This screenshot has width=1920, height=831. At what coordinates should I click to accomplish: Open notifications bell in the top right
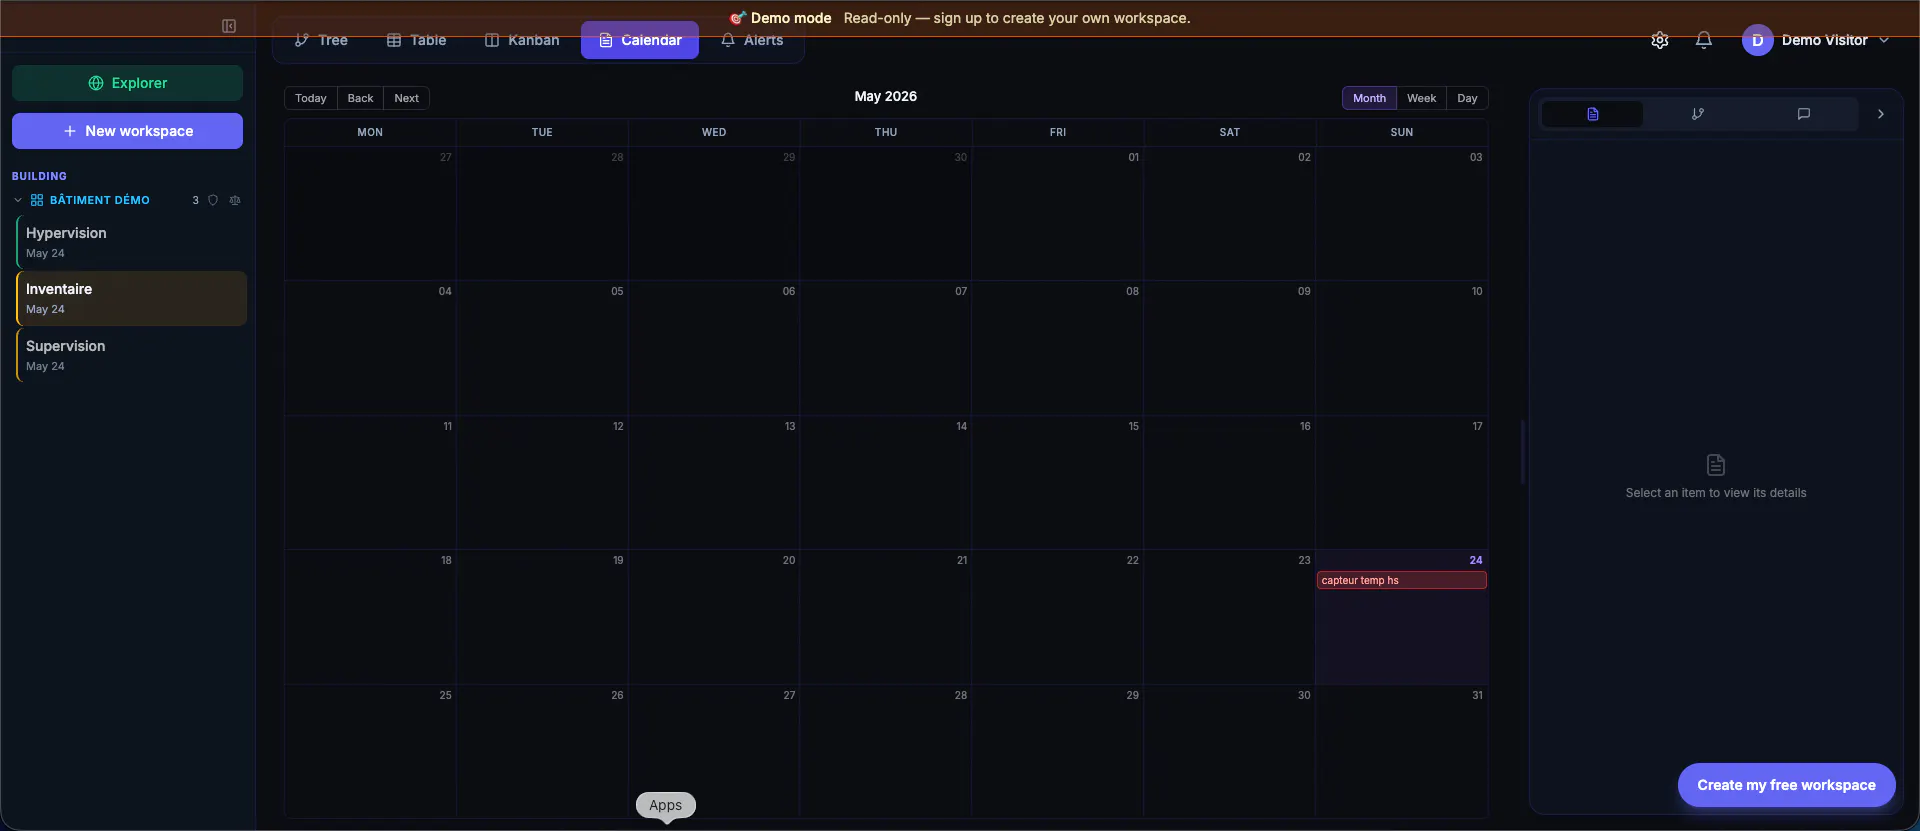1704,40
